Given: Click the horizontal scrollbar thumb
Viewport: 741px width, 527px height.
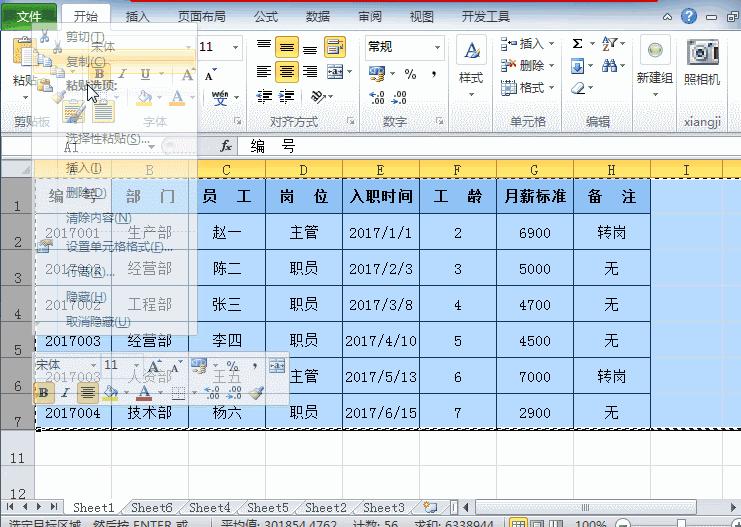Looking at the screenshot, I should point(585,507).
